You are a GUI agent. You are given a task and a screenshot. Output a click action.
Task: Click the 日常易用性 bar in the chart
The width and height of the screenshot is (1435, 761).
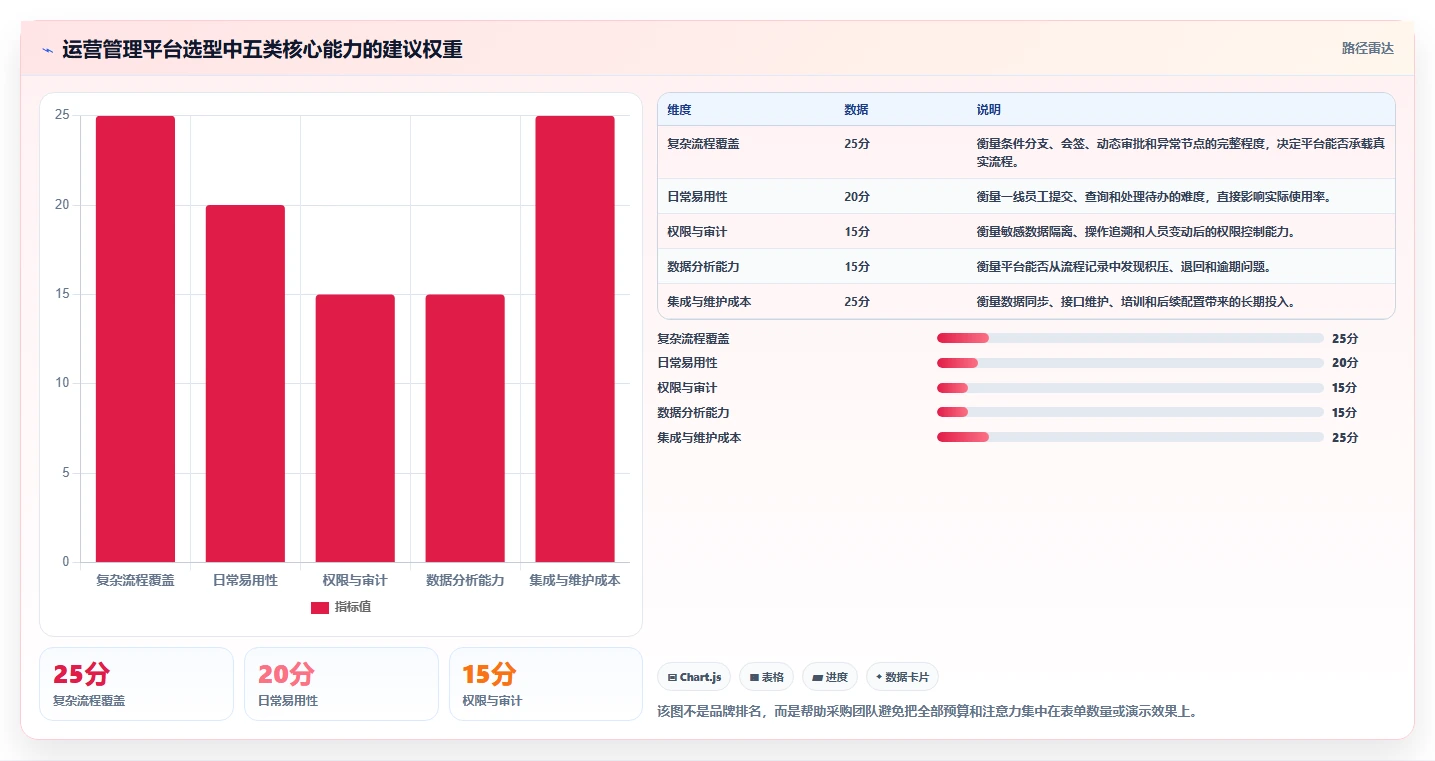[245, 383]
